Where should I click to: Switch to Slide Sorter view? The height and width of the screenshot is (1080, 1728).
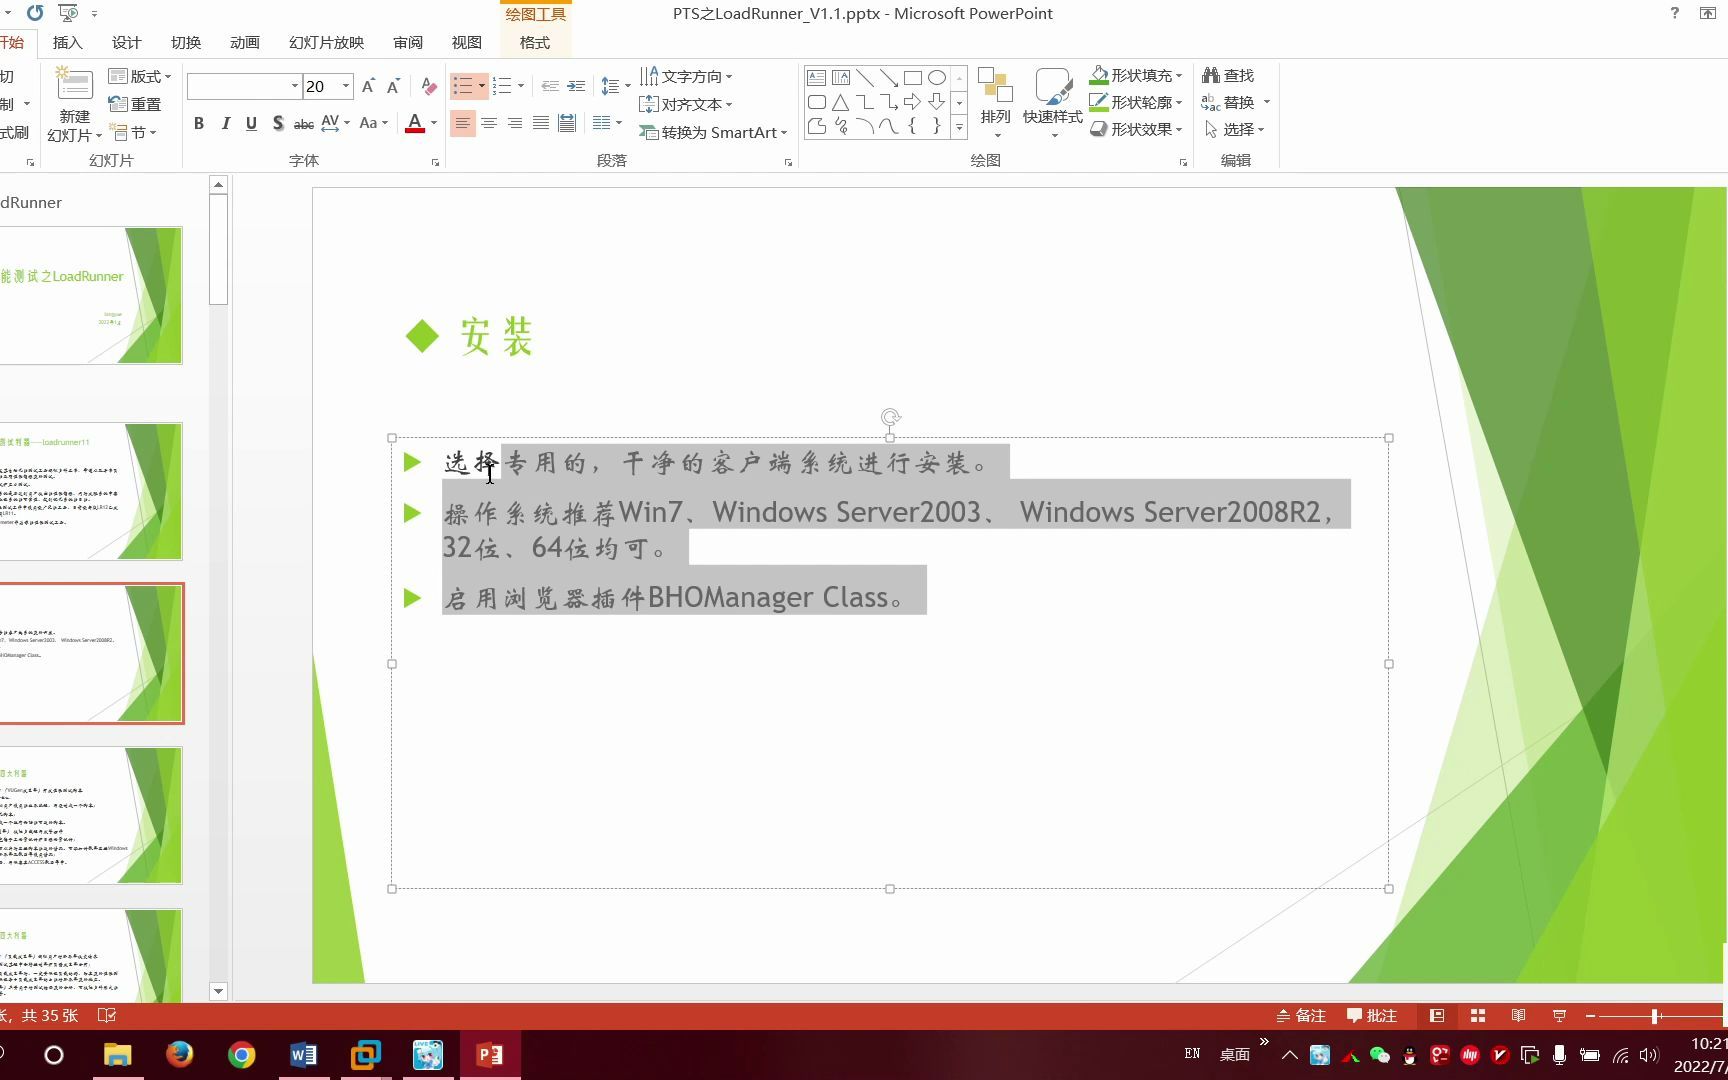click(x=1477, y=1016)
